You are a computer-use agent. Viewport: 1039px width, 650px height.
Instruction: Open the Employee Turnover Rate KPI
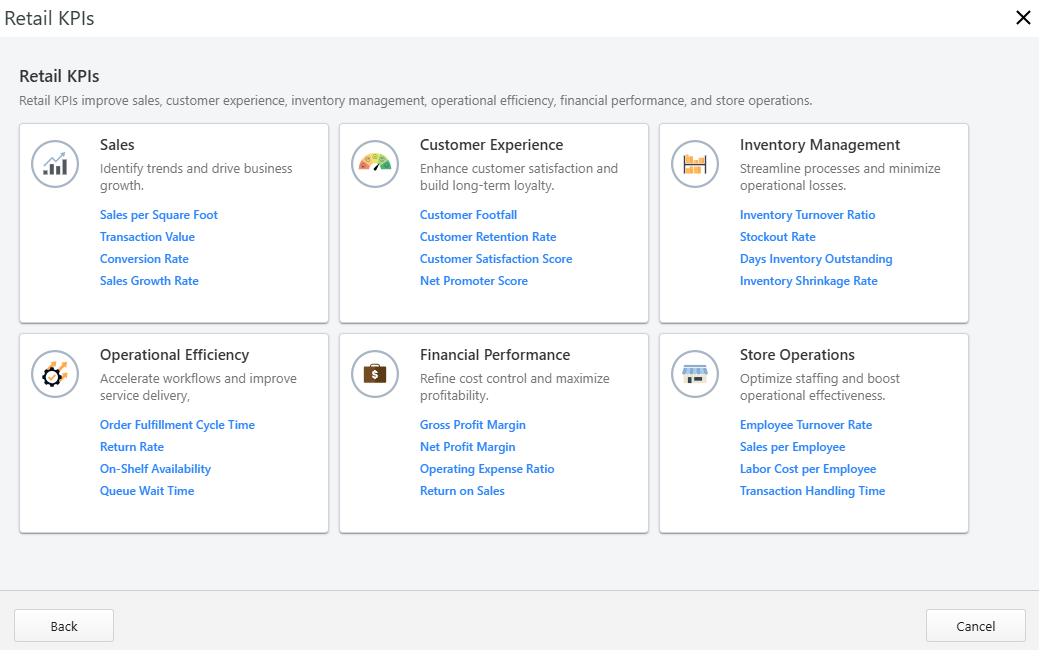coord(806,424)
